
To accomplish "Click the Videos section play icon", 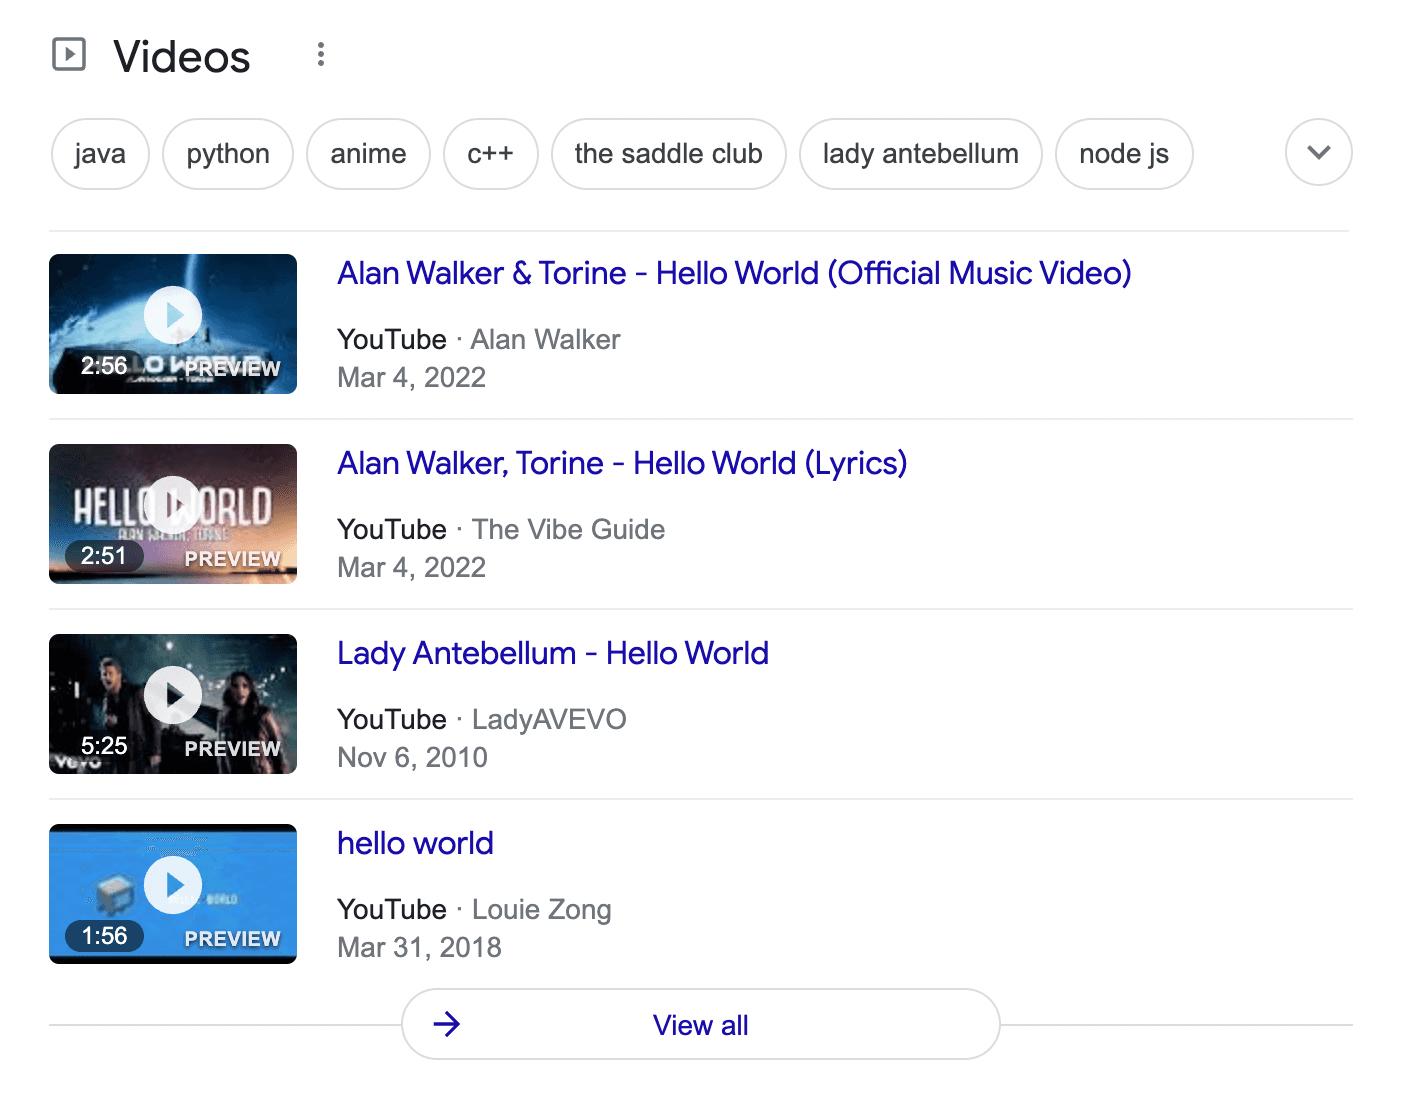I will pyautogui.click(x=69, y=54).
